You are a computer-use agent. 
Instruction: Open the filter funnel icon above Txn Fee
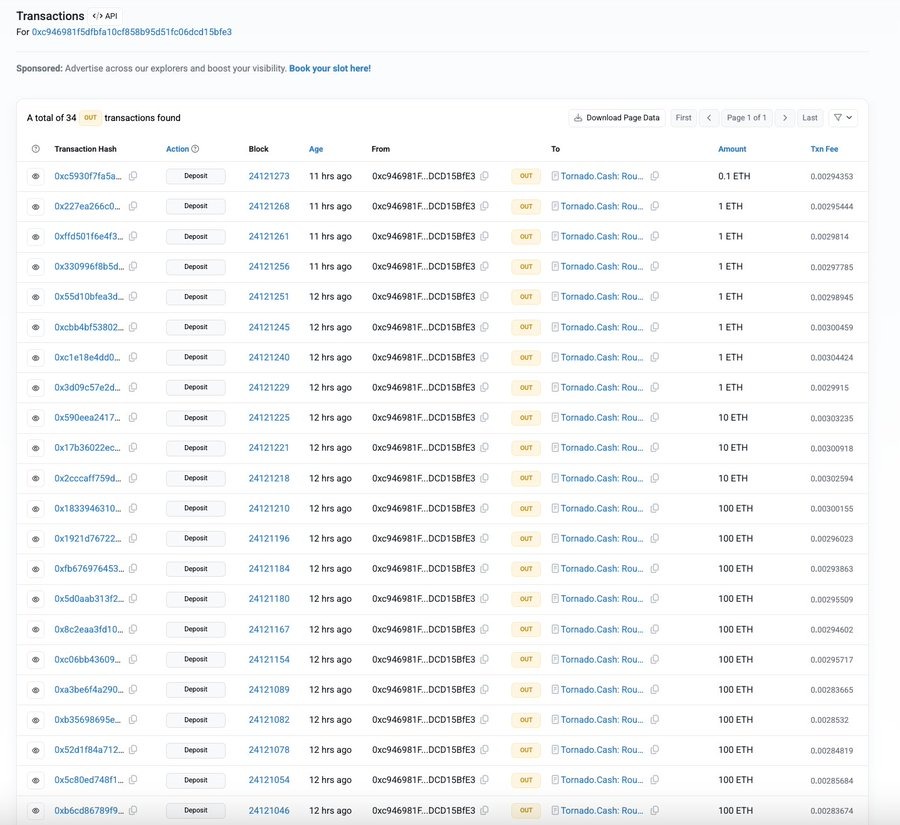click(x=838, y=117)
